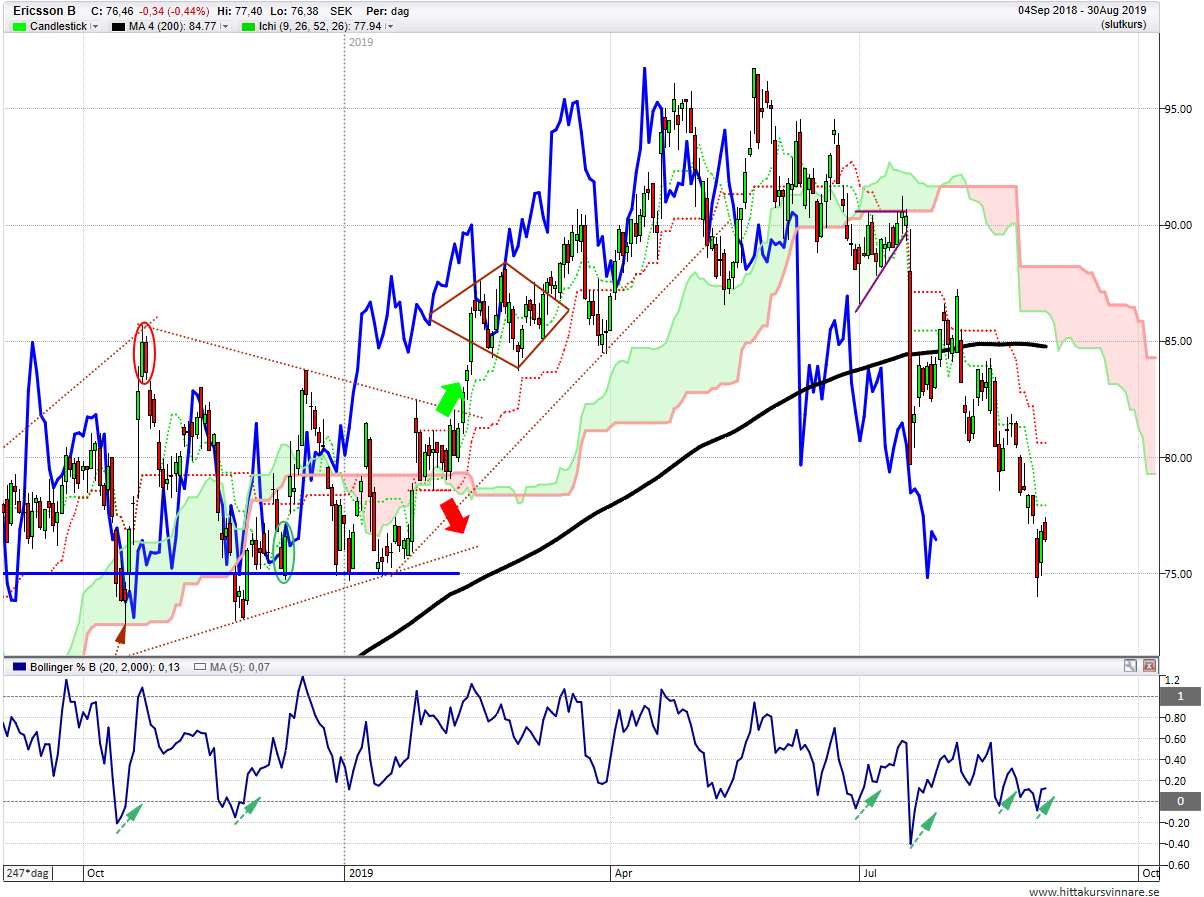Open the Ichi (9, 26, 52, 26) dropdown arrow
This screenshot has width=1204, height=897.
pos(390,26)
